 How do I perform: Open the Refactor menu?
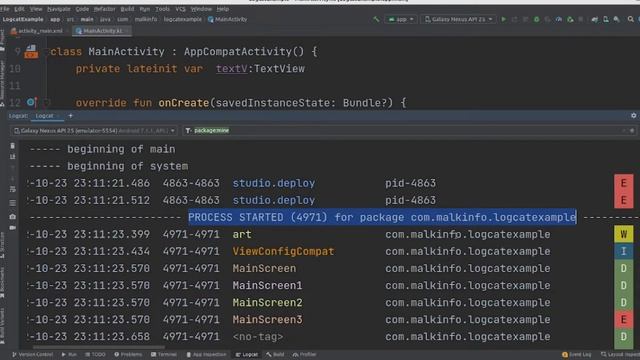coord(104,9)
